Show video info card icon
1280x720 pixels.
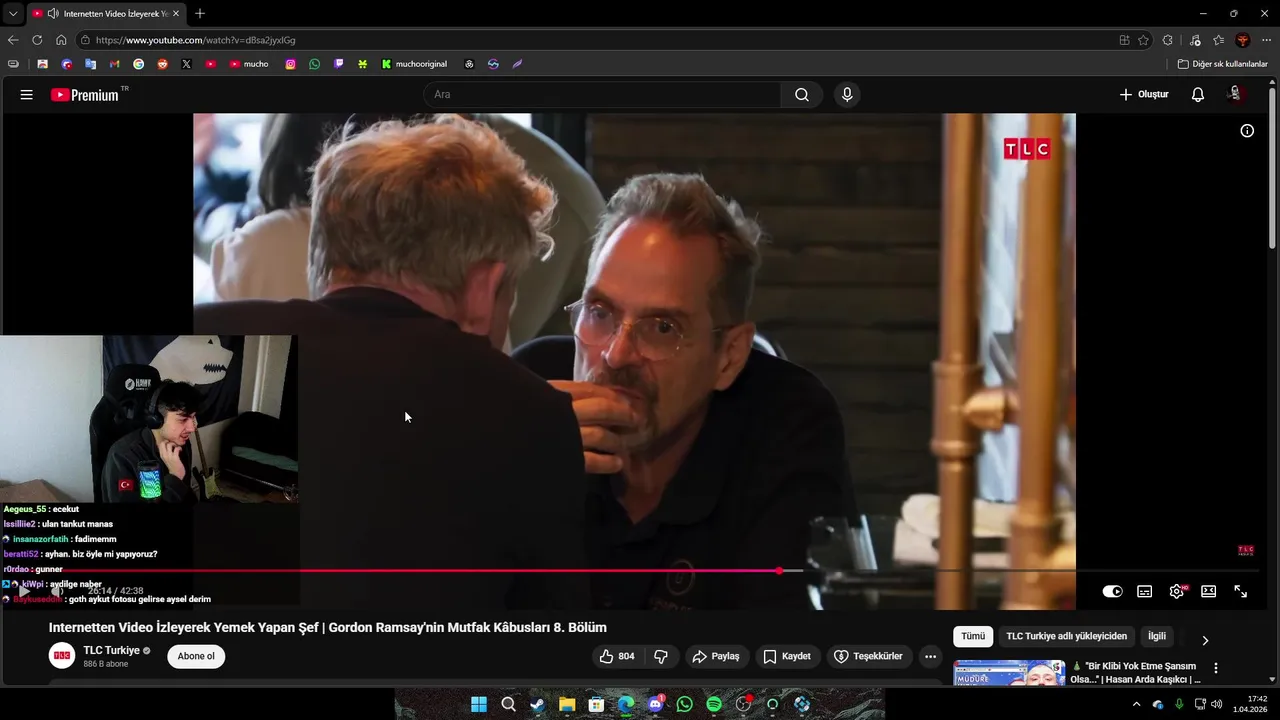point(1247,131)
